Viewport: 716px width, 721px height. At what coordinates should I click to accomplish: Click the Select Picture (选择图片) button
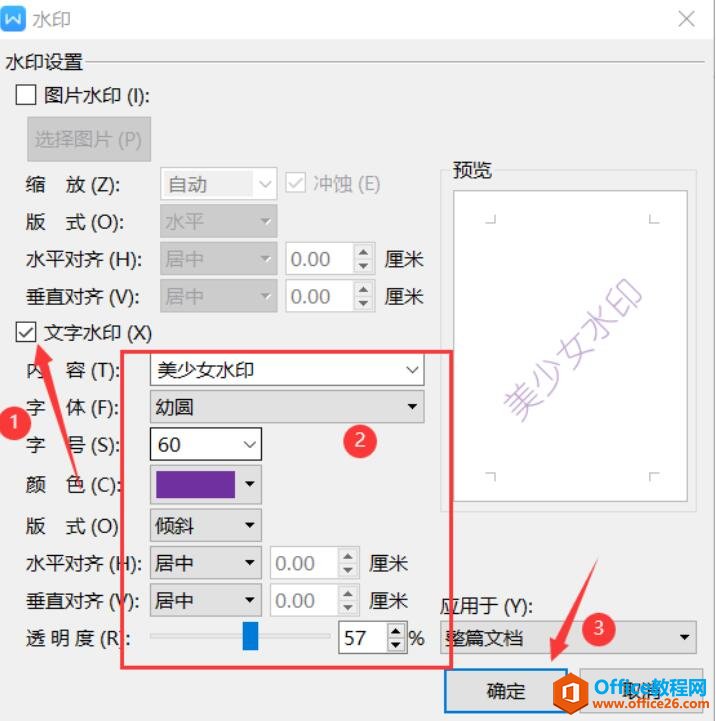click(x=89, y=139)
